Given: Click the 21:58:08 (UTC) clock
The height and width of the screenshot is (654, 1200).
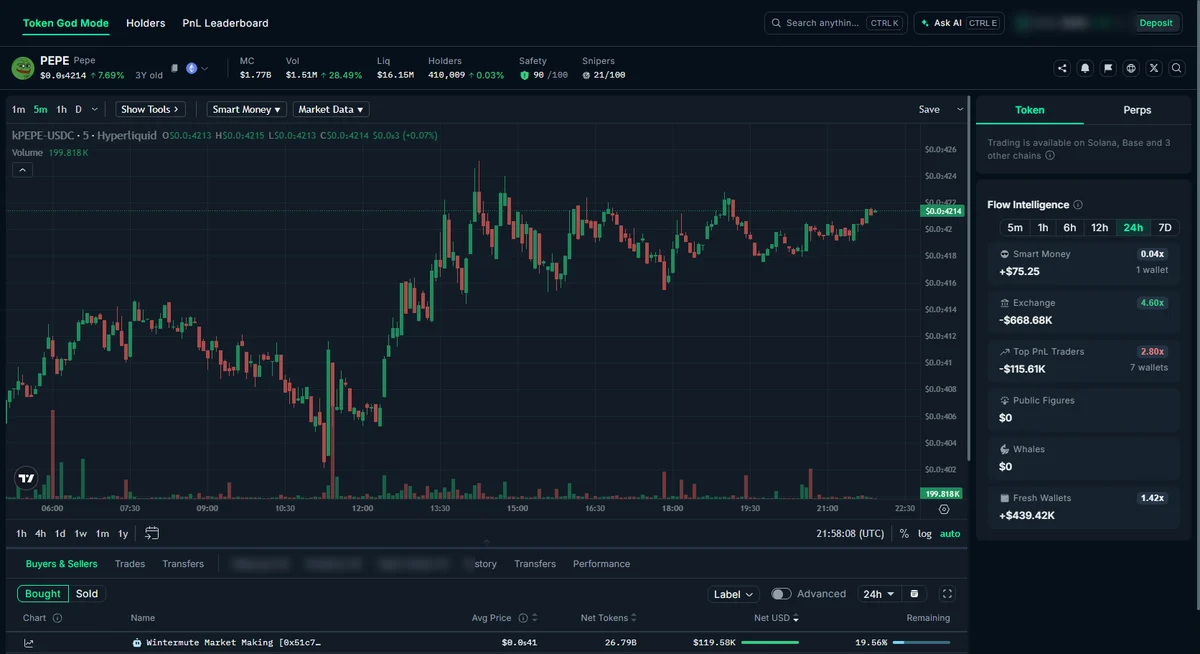Looking at the screenshot, I should coord(850,534).
